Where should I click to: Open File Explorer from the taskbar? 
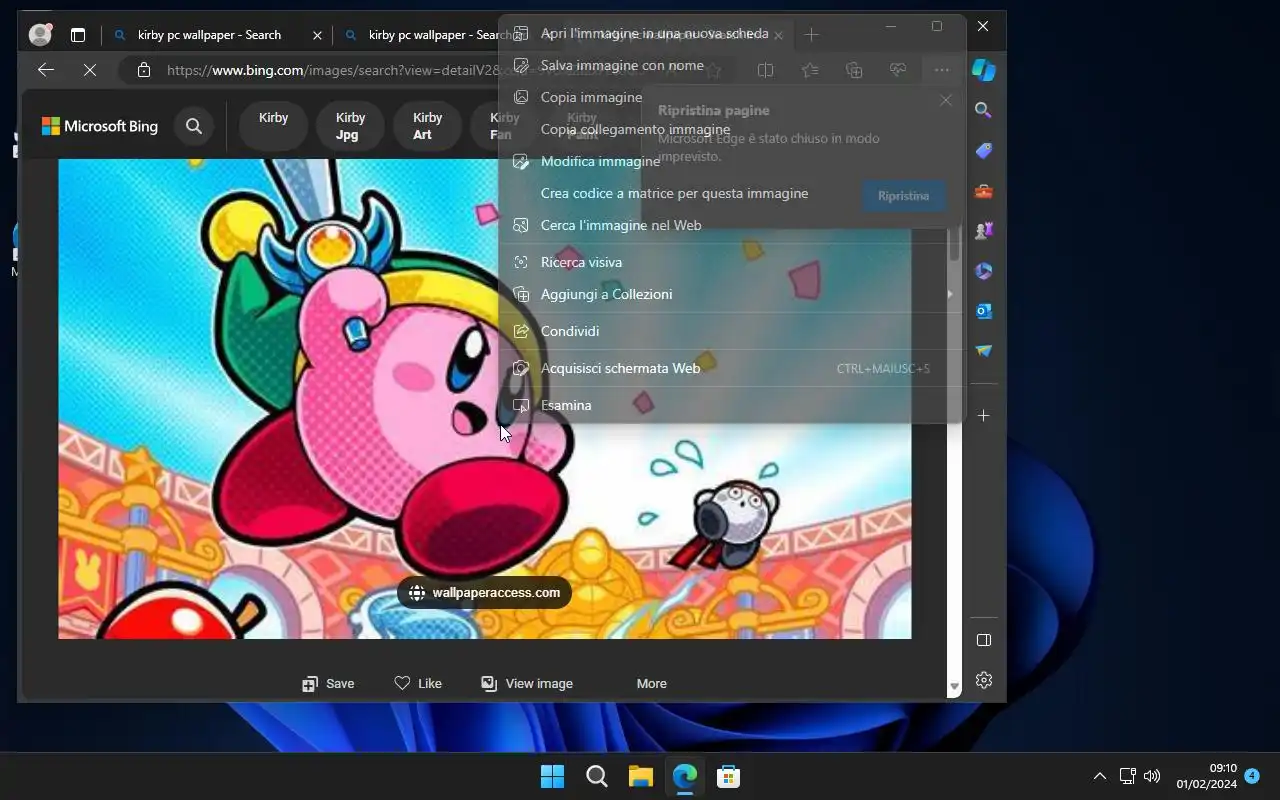(x=641, y=777)
